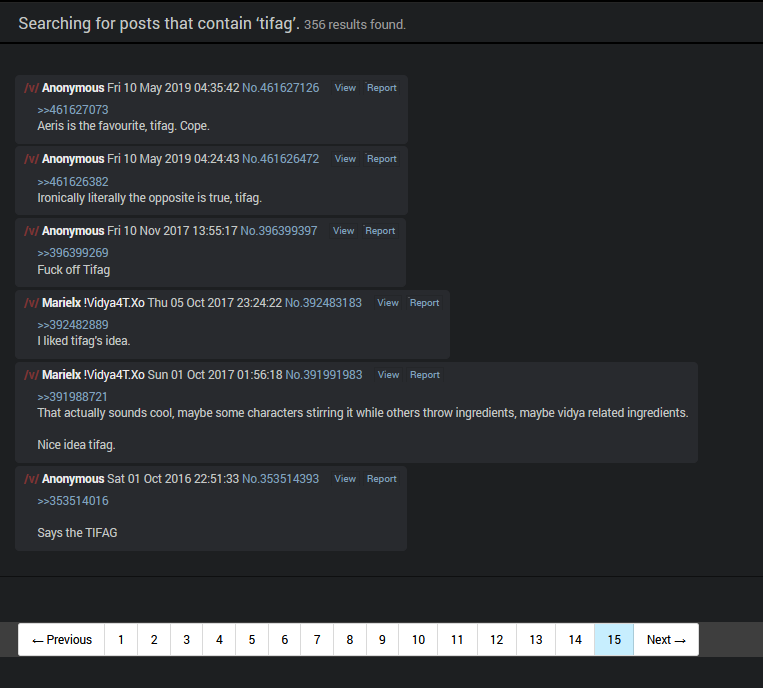Screen dimensions: 763x688
Task: Click text 'Fuck off Tifag'
Action: [73, 270]
